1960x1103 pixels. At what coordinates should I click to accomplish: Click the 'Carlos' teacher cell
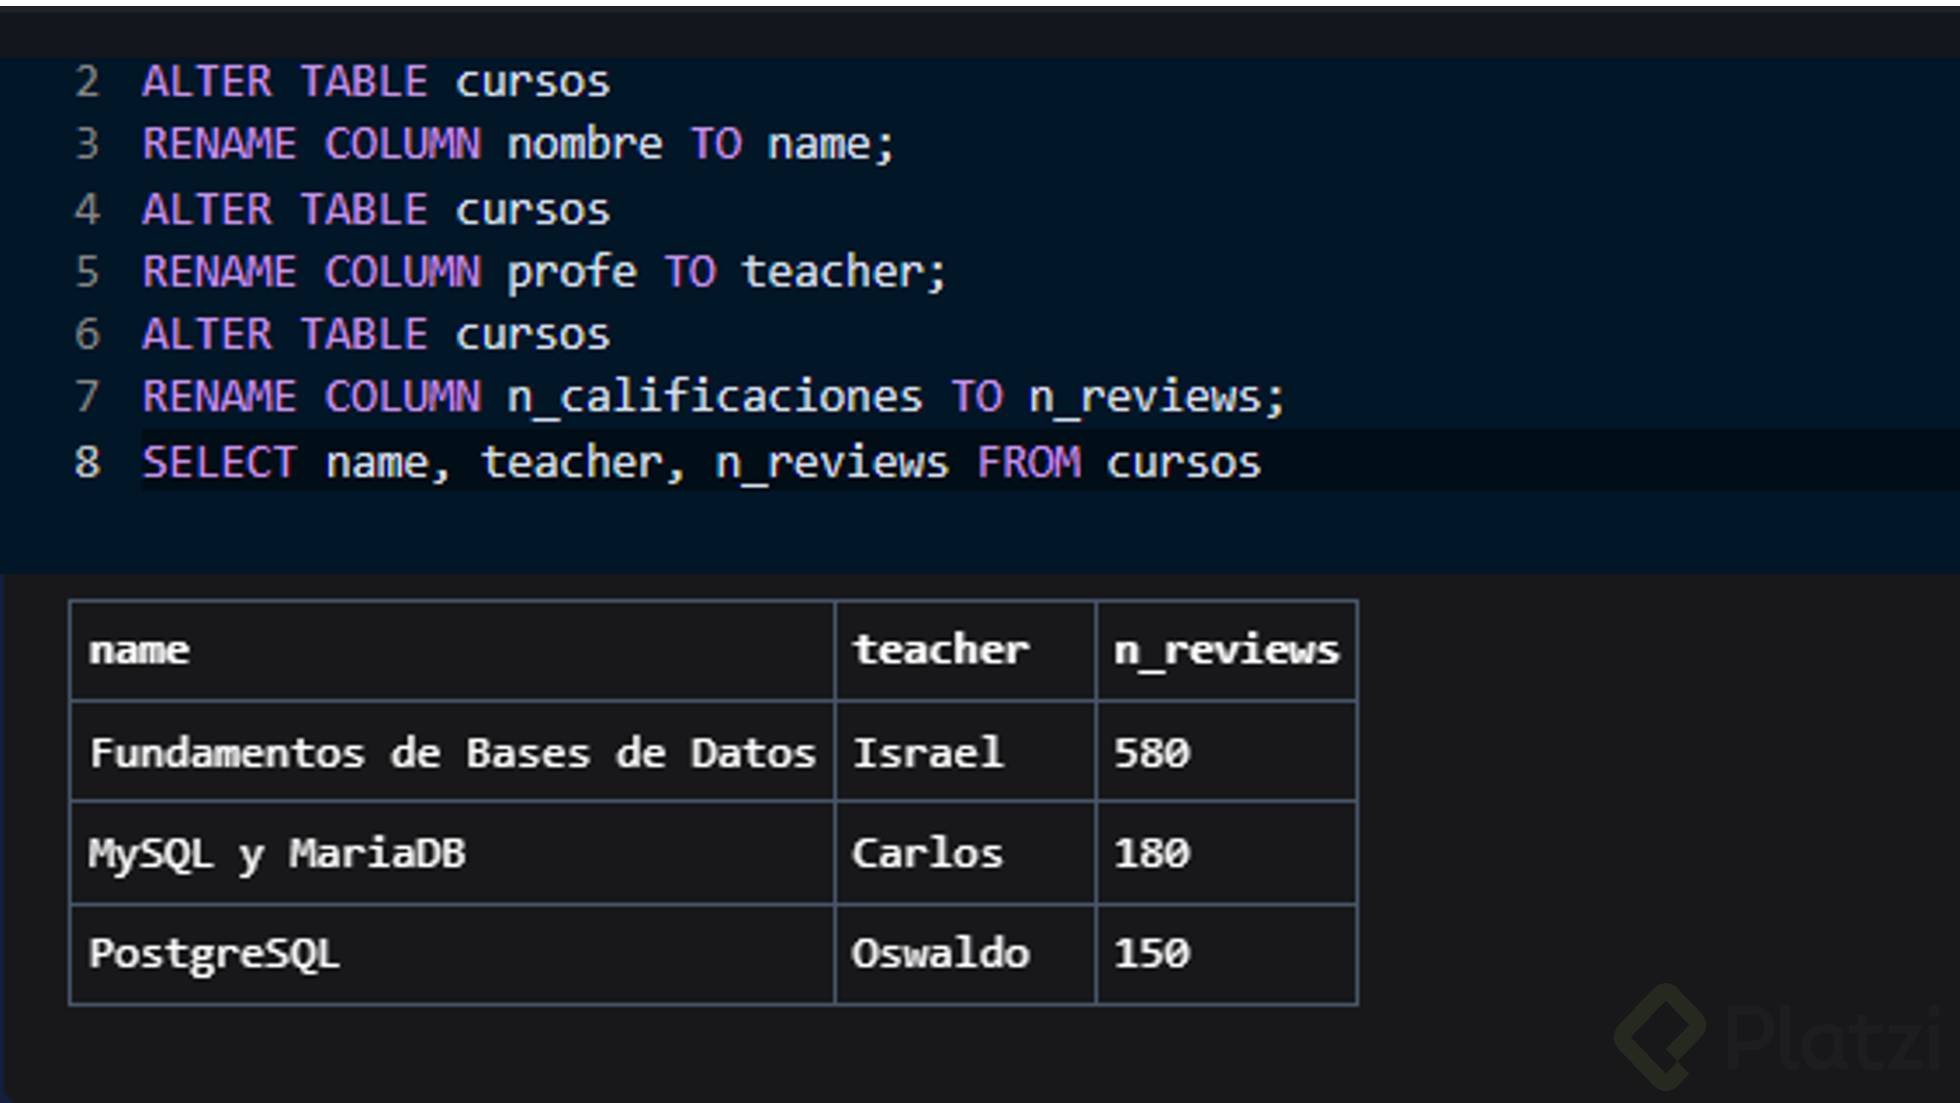[x=927, y=854]
